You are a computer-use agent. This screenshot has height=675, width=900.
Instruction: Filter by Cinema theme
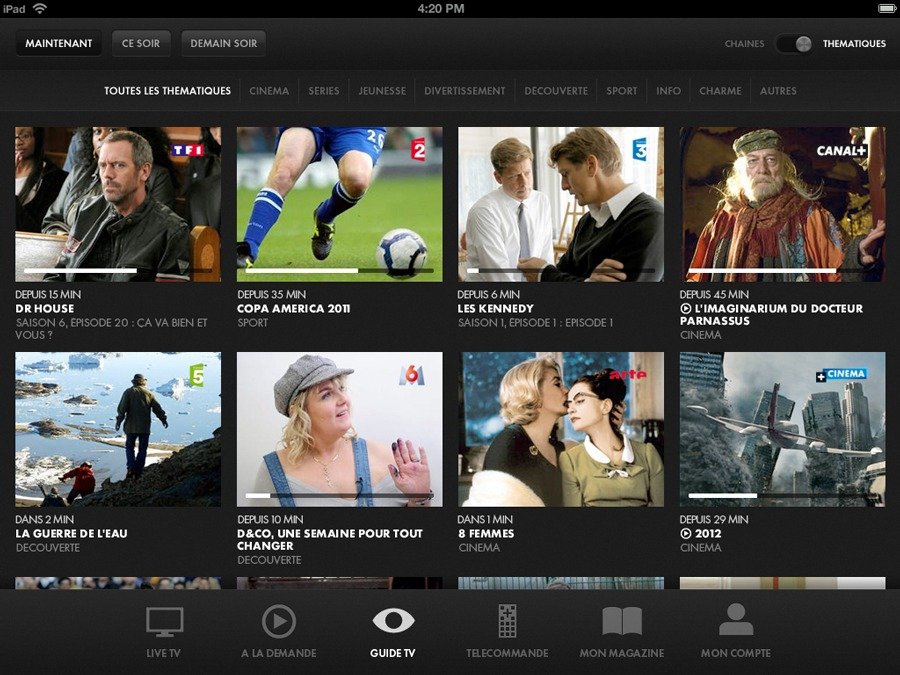point(269,91)
